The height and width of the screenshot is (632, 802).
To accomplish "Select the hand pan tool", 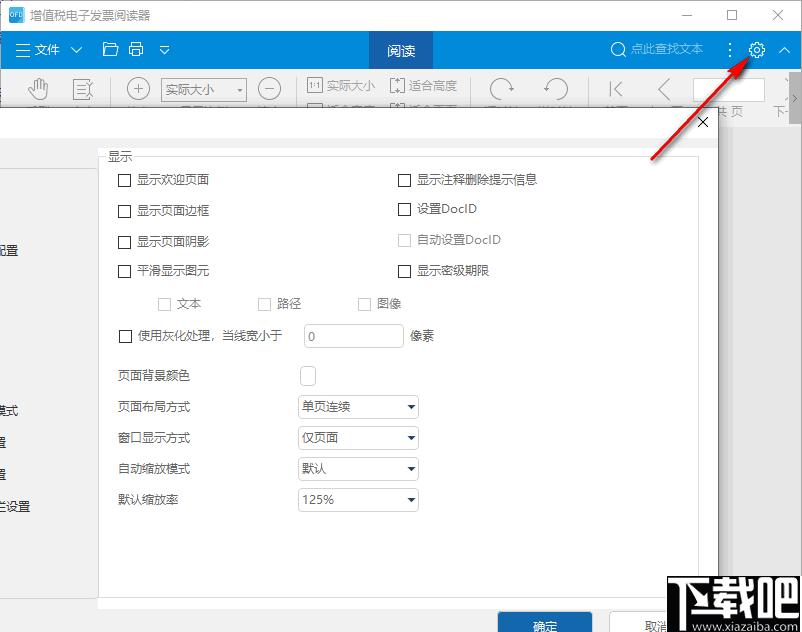I will pyautogui.click(x=38, y=89).
